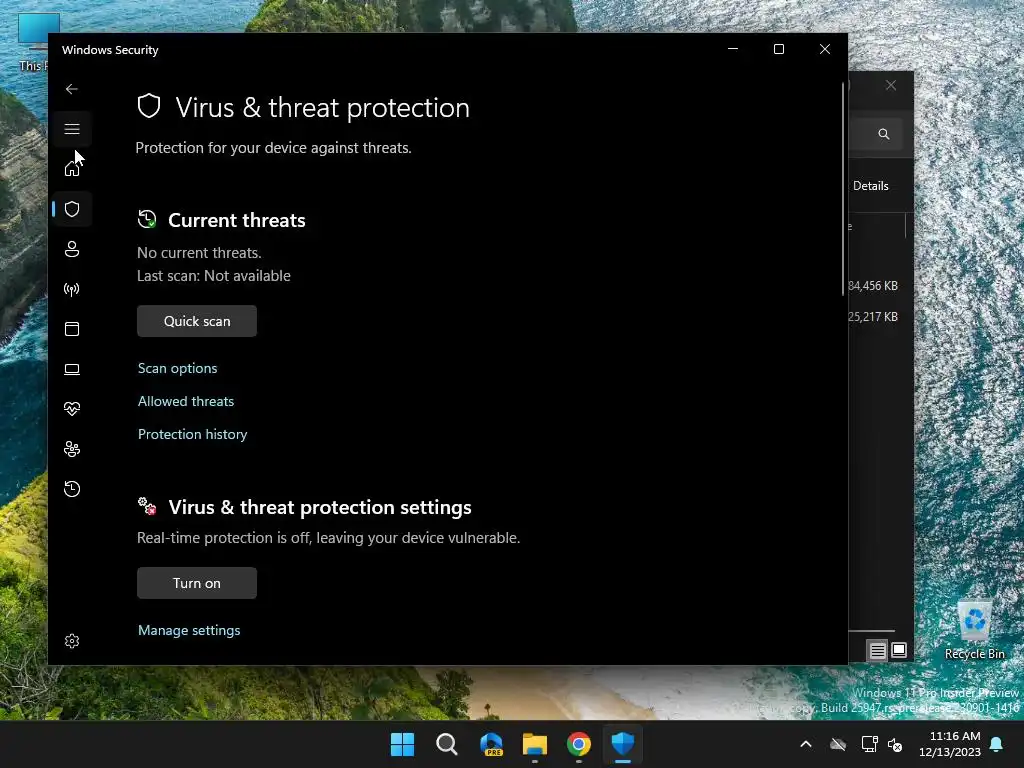Select Details in the background window
Screen dimensions: 1024x768
tap(871, 185)
